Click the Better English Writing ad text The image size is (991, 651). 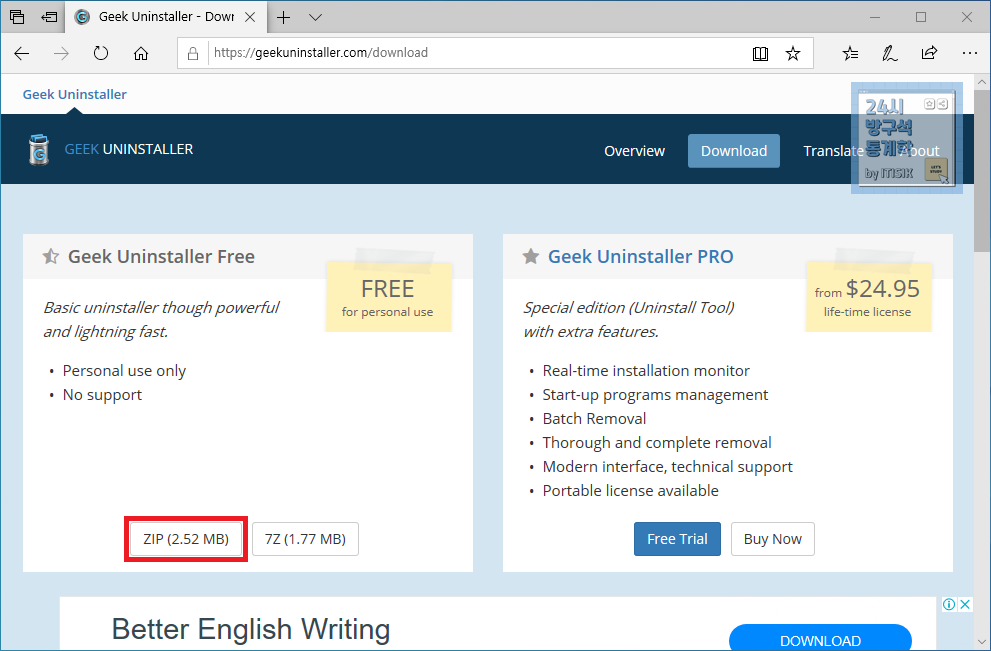tap(251, 629)
